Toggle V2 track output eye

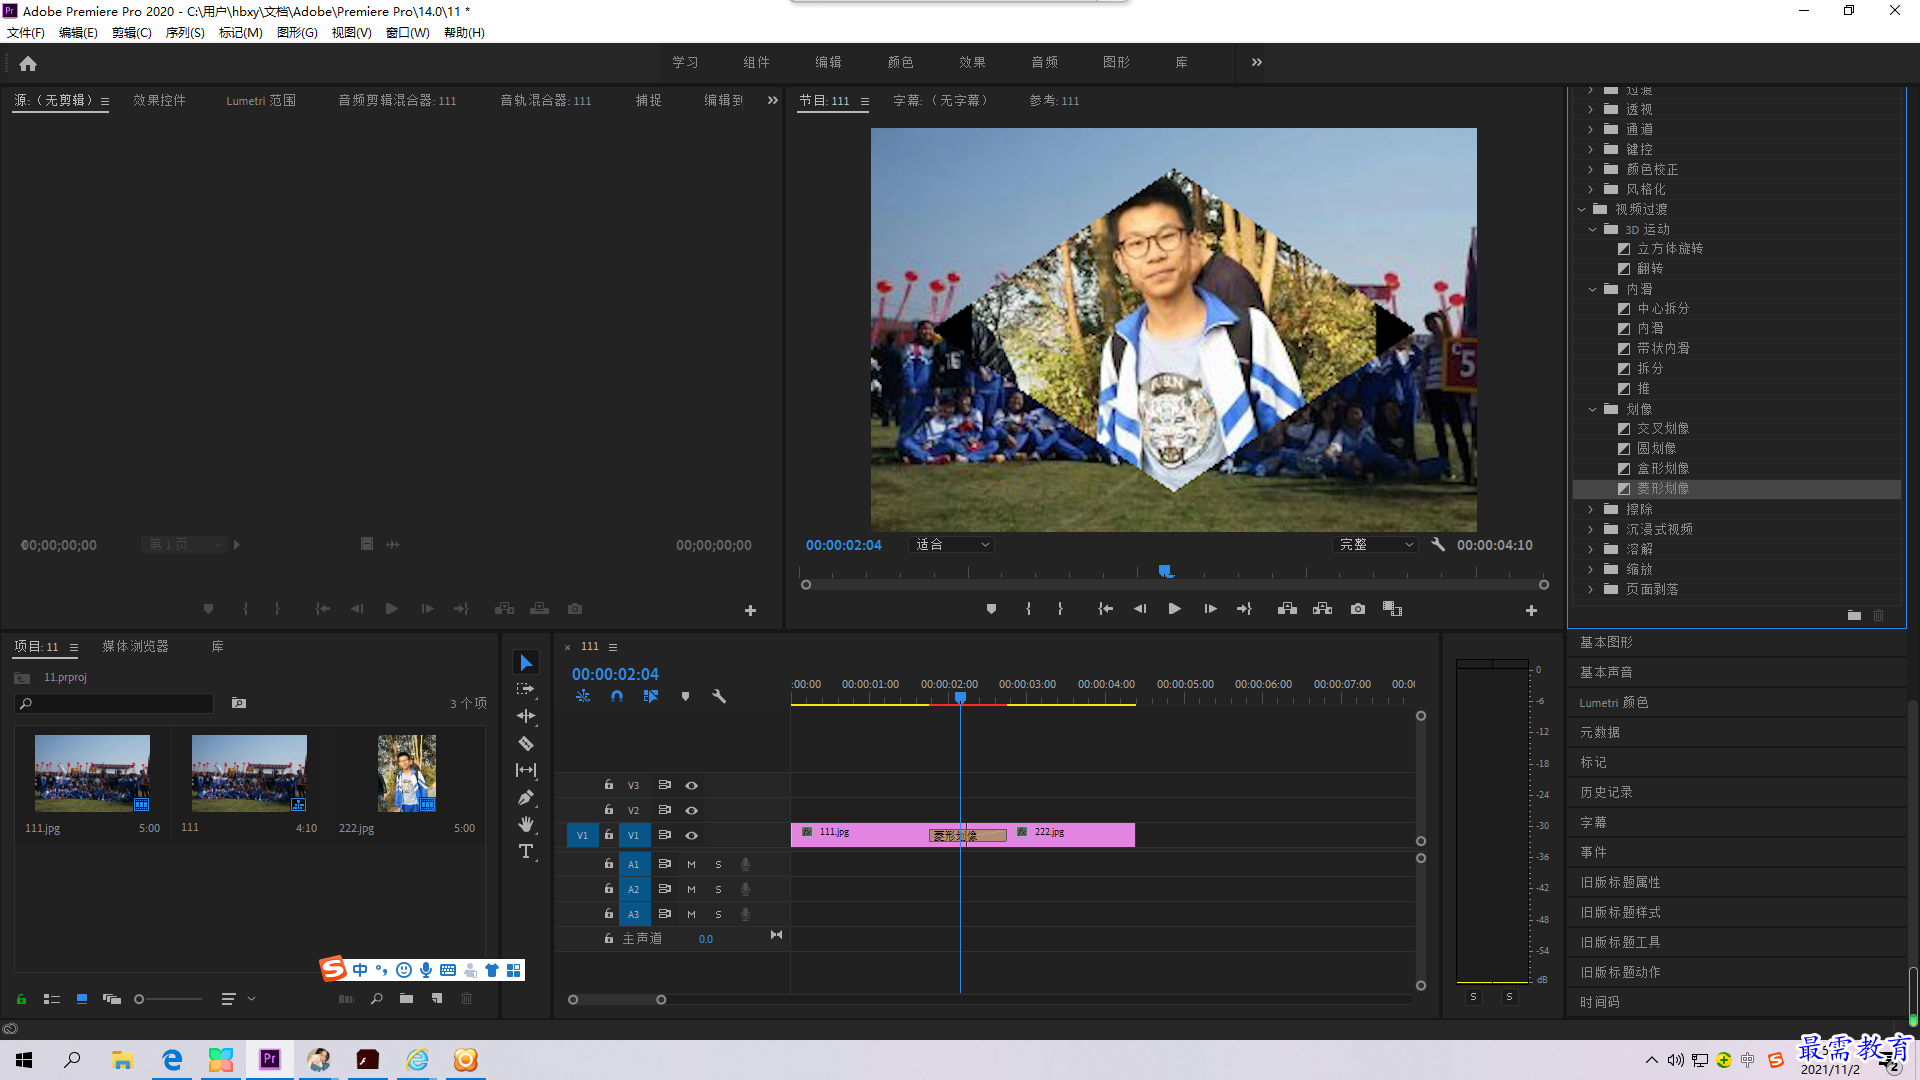(x=691, y=810)
